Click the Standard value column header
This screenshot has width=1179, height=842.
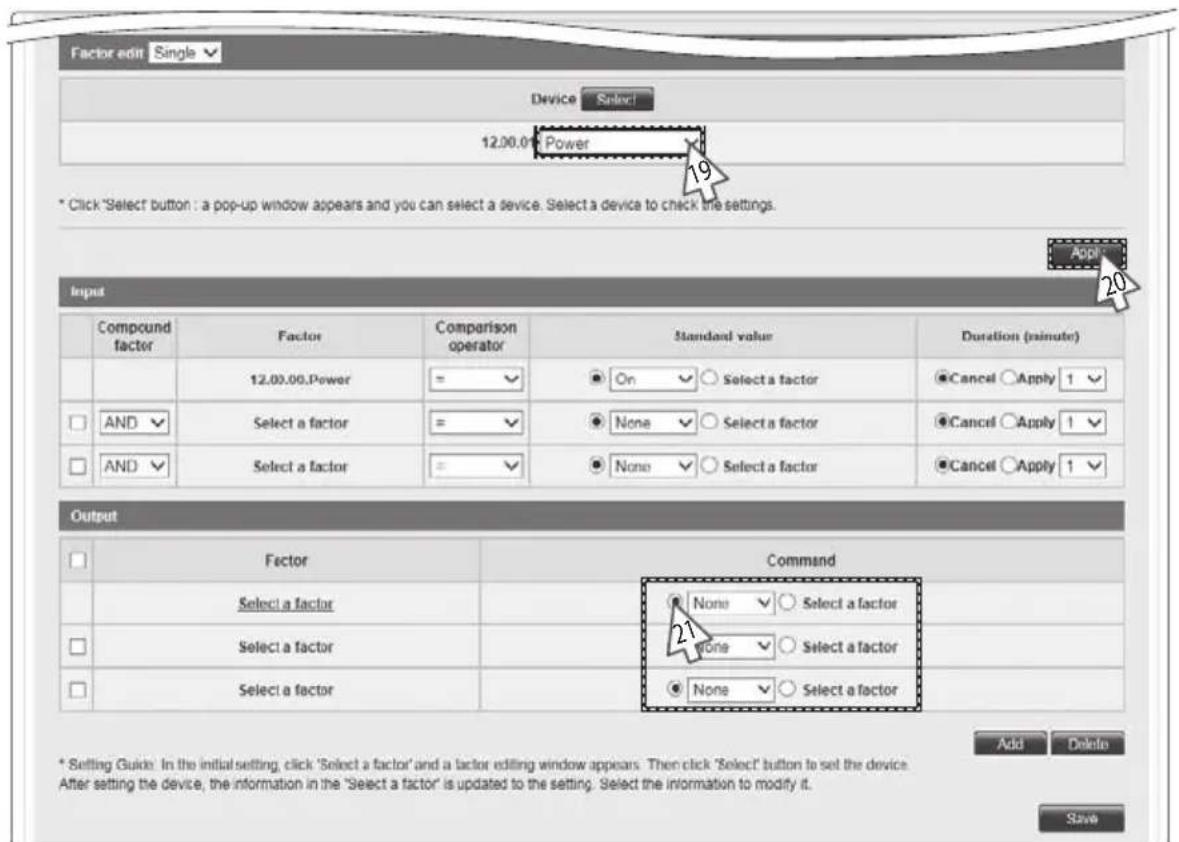point(723,336)
